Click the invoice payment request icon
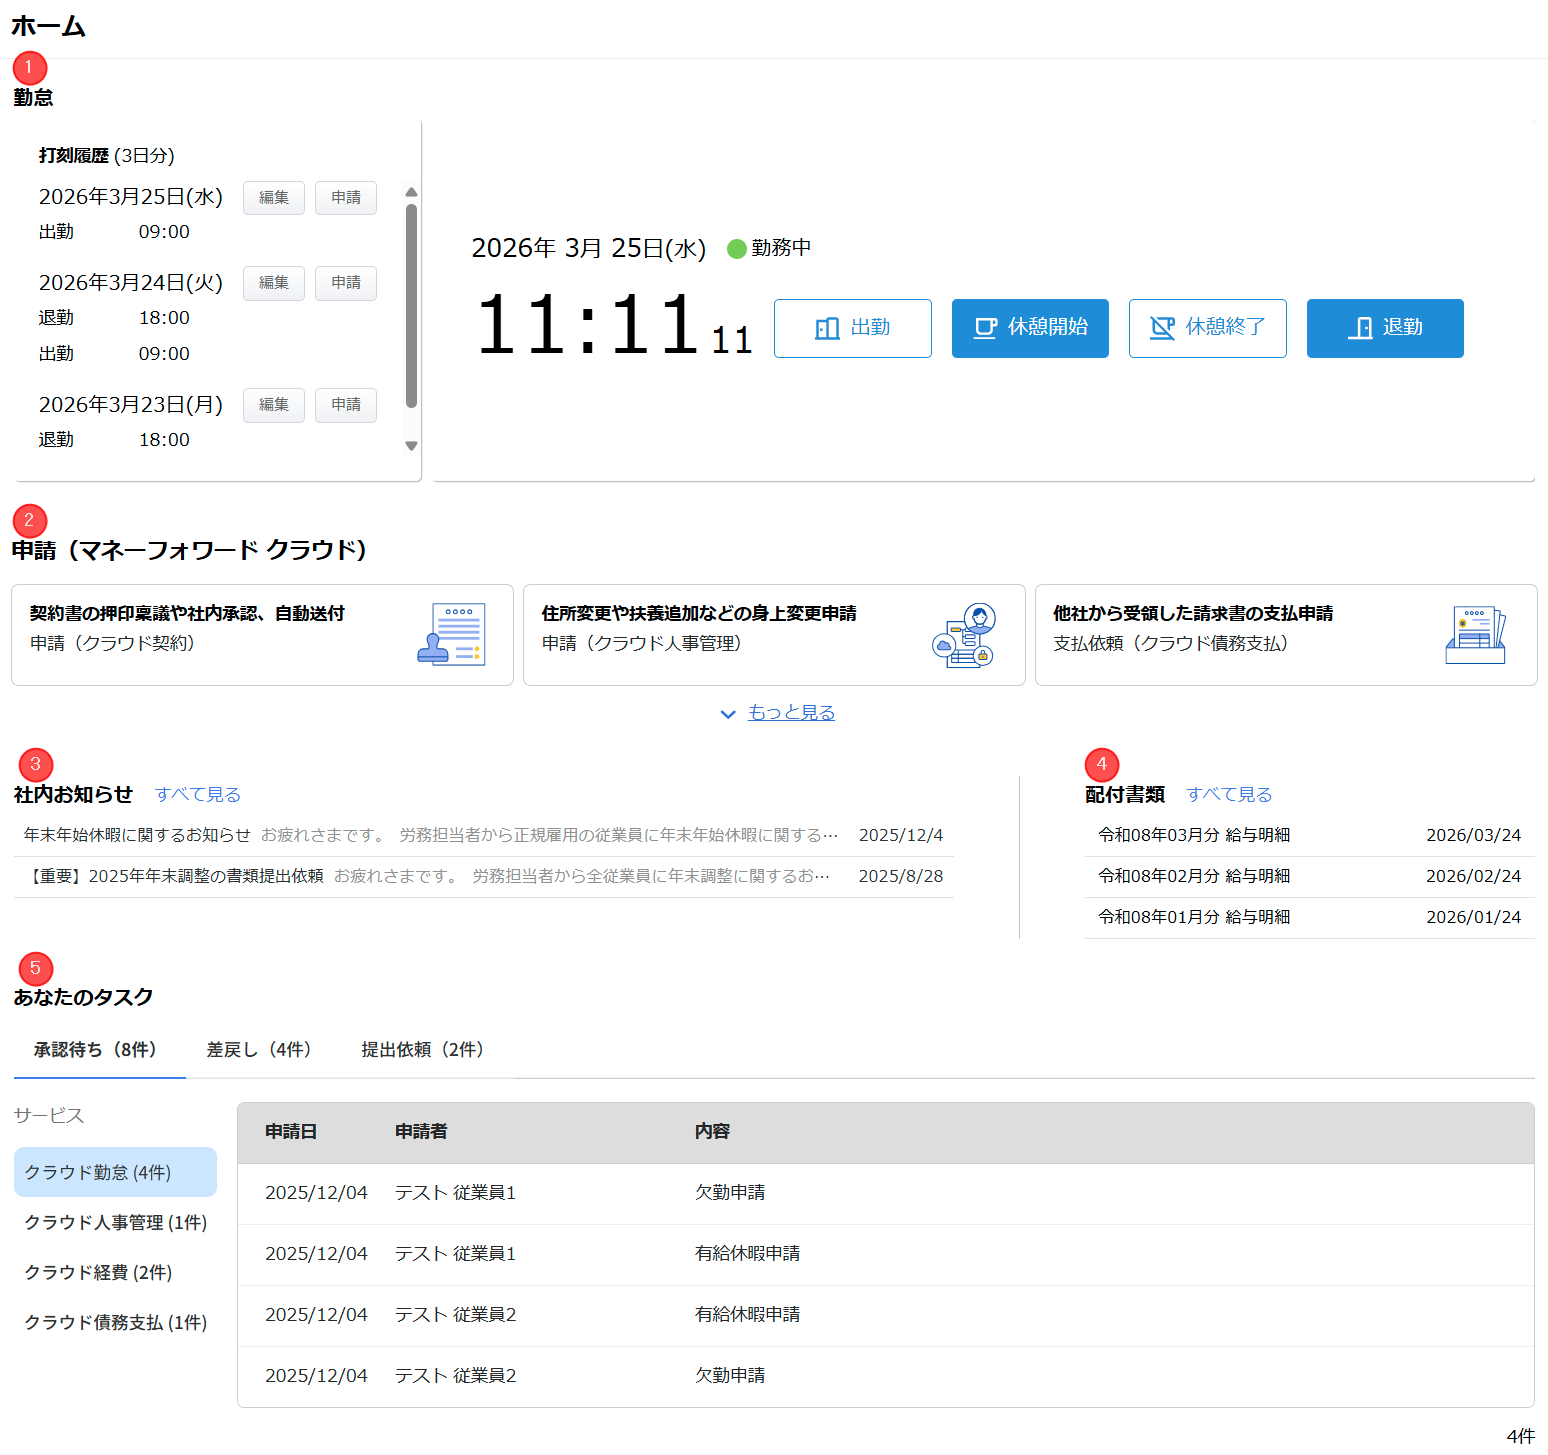1548x1455 pixels. (x=1475, y=635)
